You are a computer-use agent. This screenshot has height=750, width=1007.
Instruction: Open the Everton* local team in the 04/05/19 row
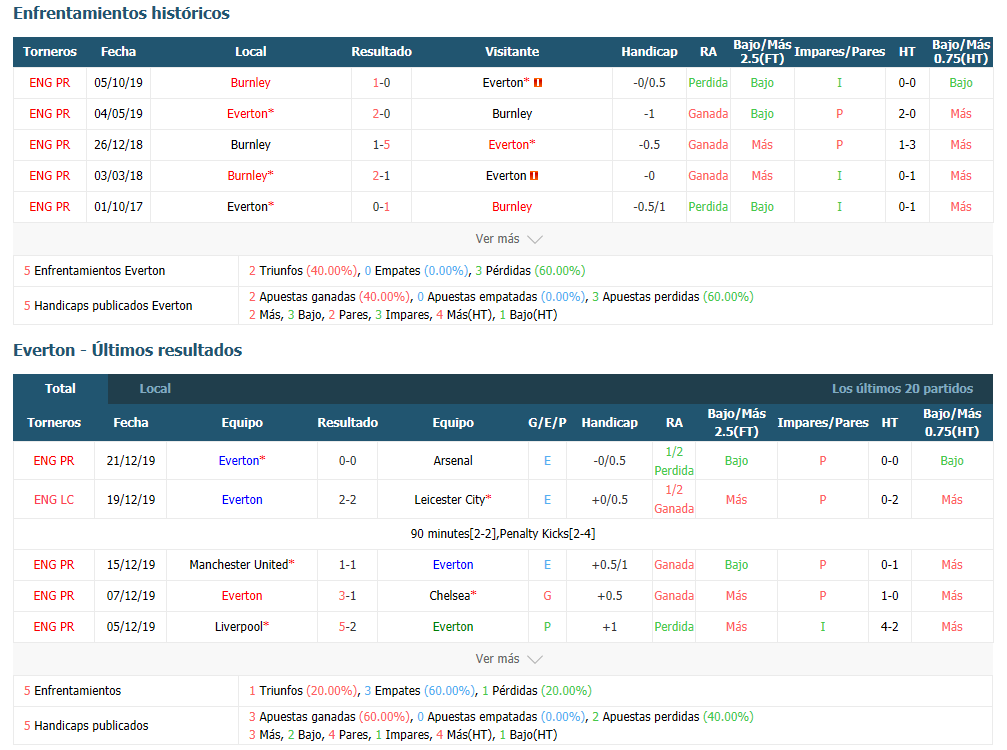[250, 114]
